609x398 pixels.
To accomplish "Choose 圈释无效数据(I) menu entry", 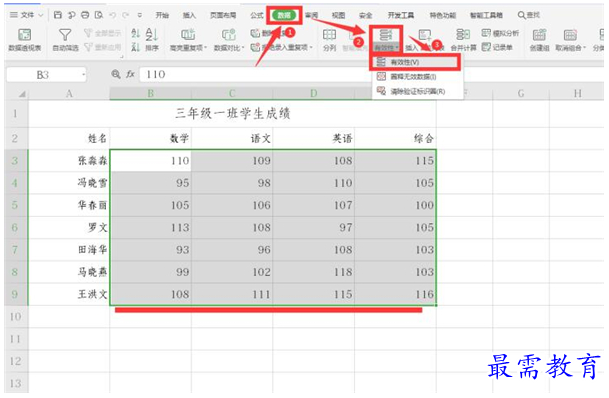I will tap(418, 76).
